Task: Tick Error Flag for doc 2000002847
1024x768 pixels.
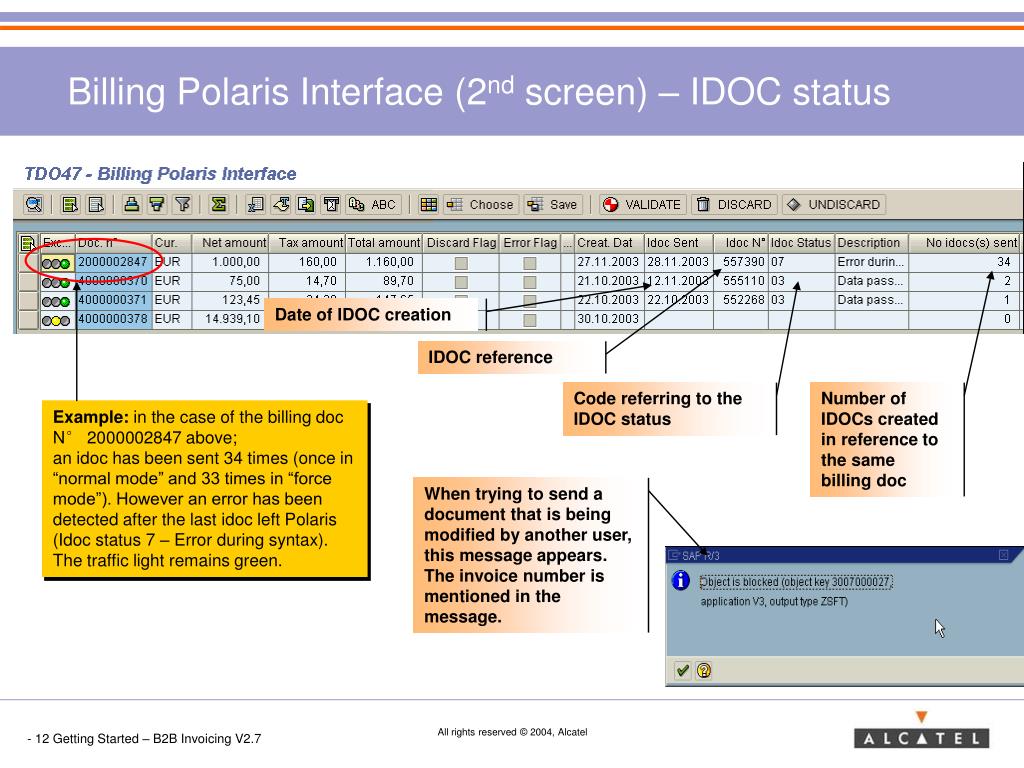Action: pos(530,263)
